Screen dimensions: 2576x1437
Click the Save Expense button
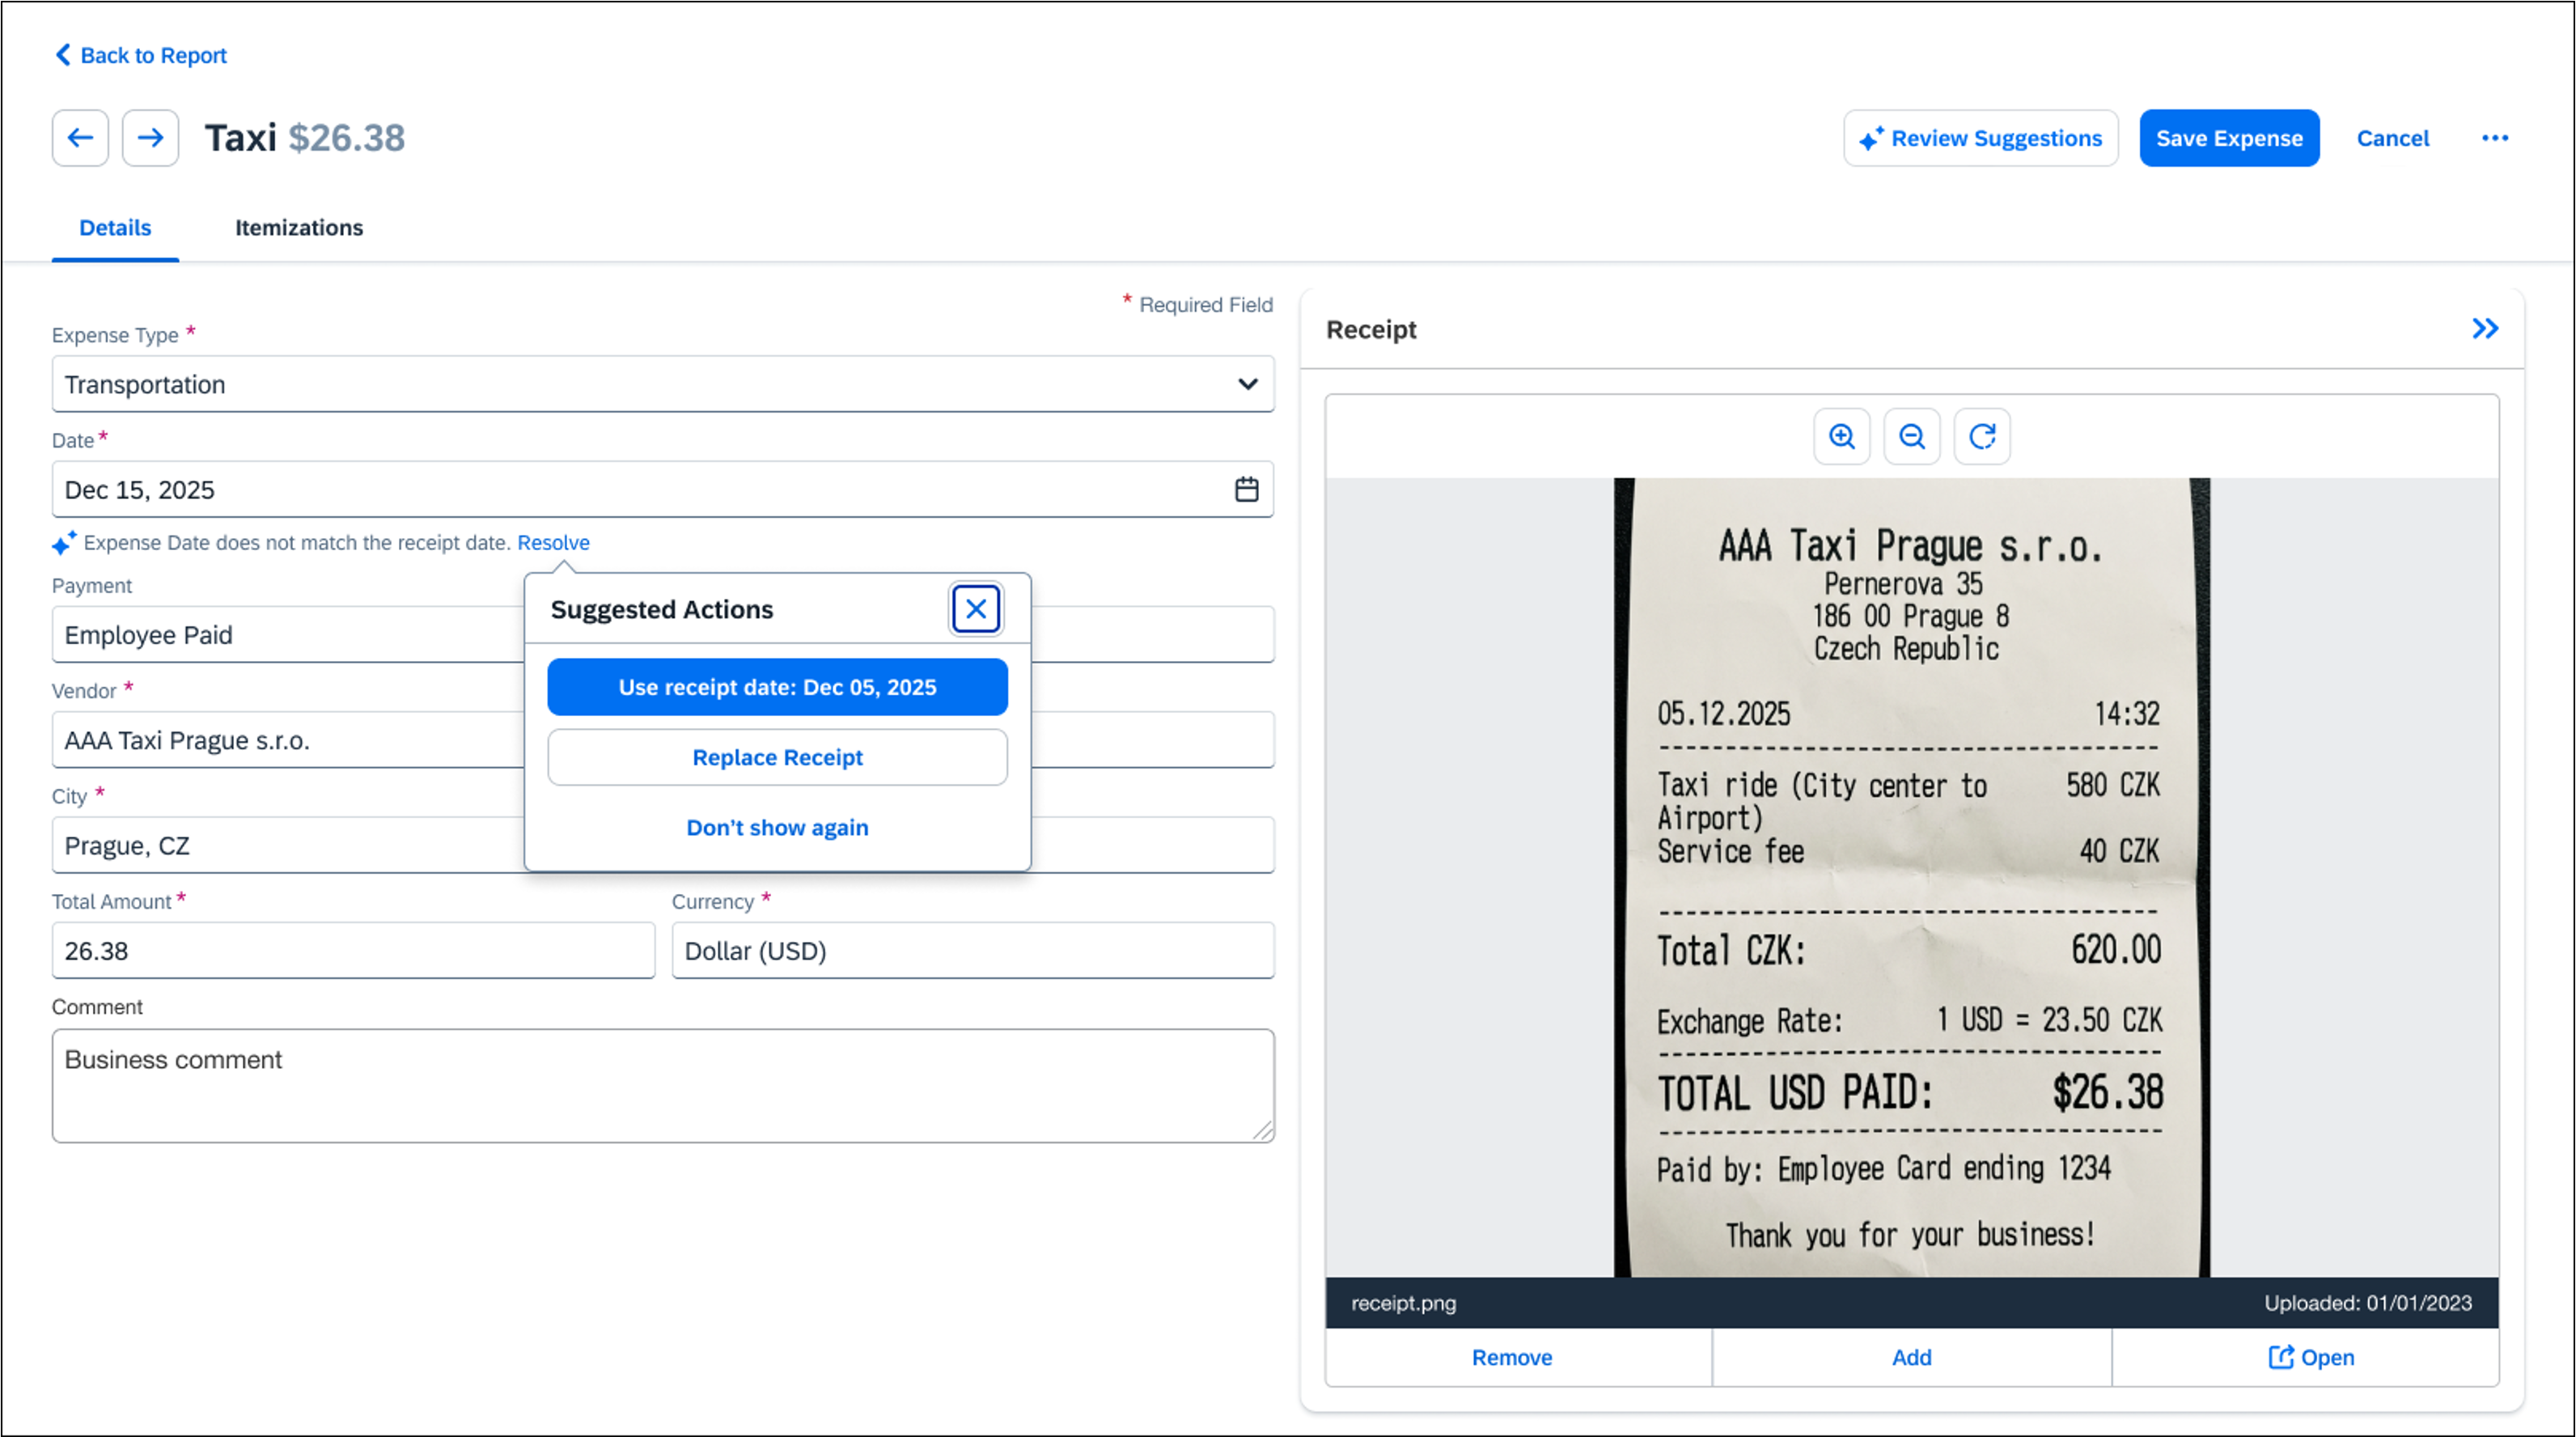(2228, 138)
